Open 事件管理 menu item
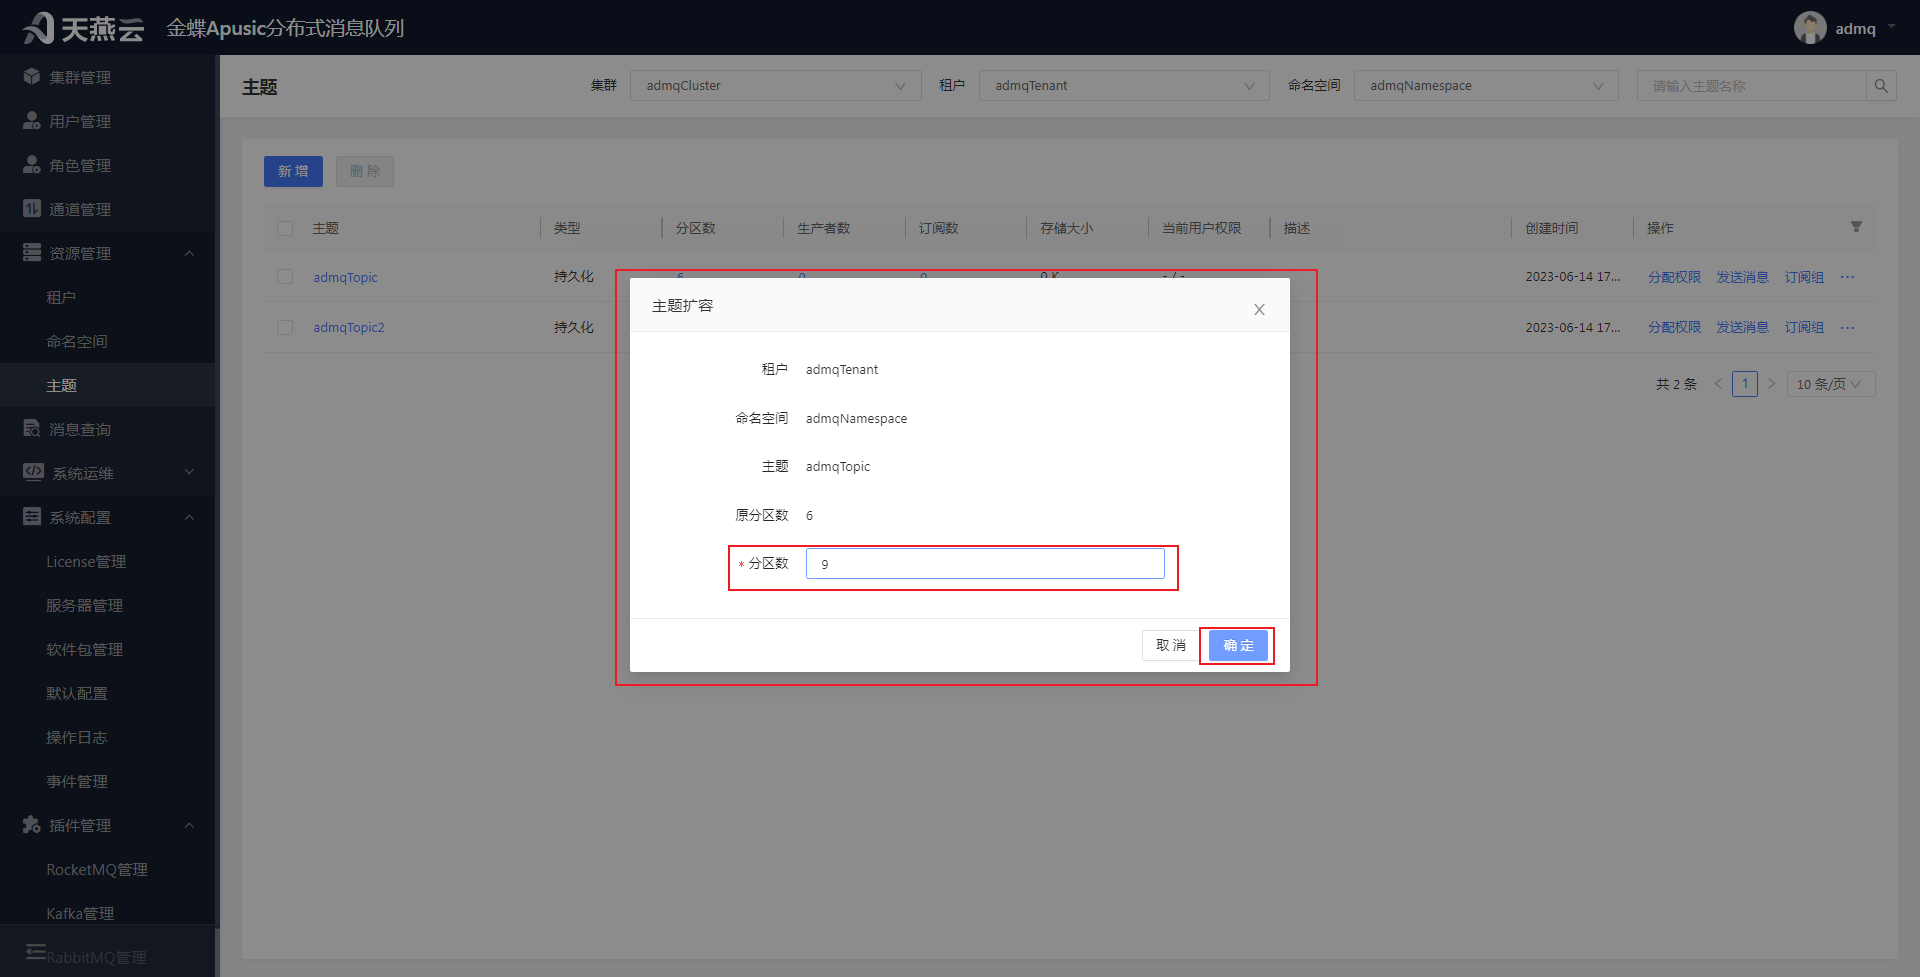The width and height of the screenshot is (1920, 977). coord(77,781)
